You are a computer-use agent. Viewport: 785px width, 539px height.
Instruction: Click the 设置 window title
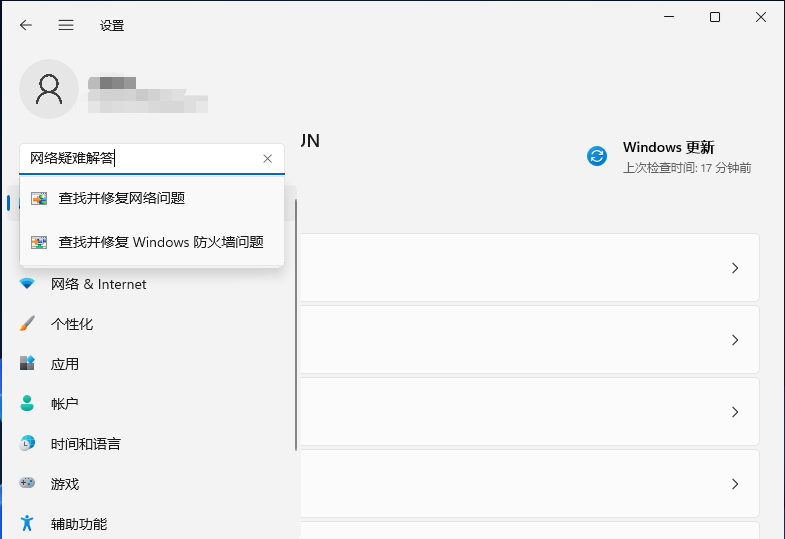[112, 26]
